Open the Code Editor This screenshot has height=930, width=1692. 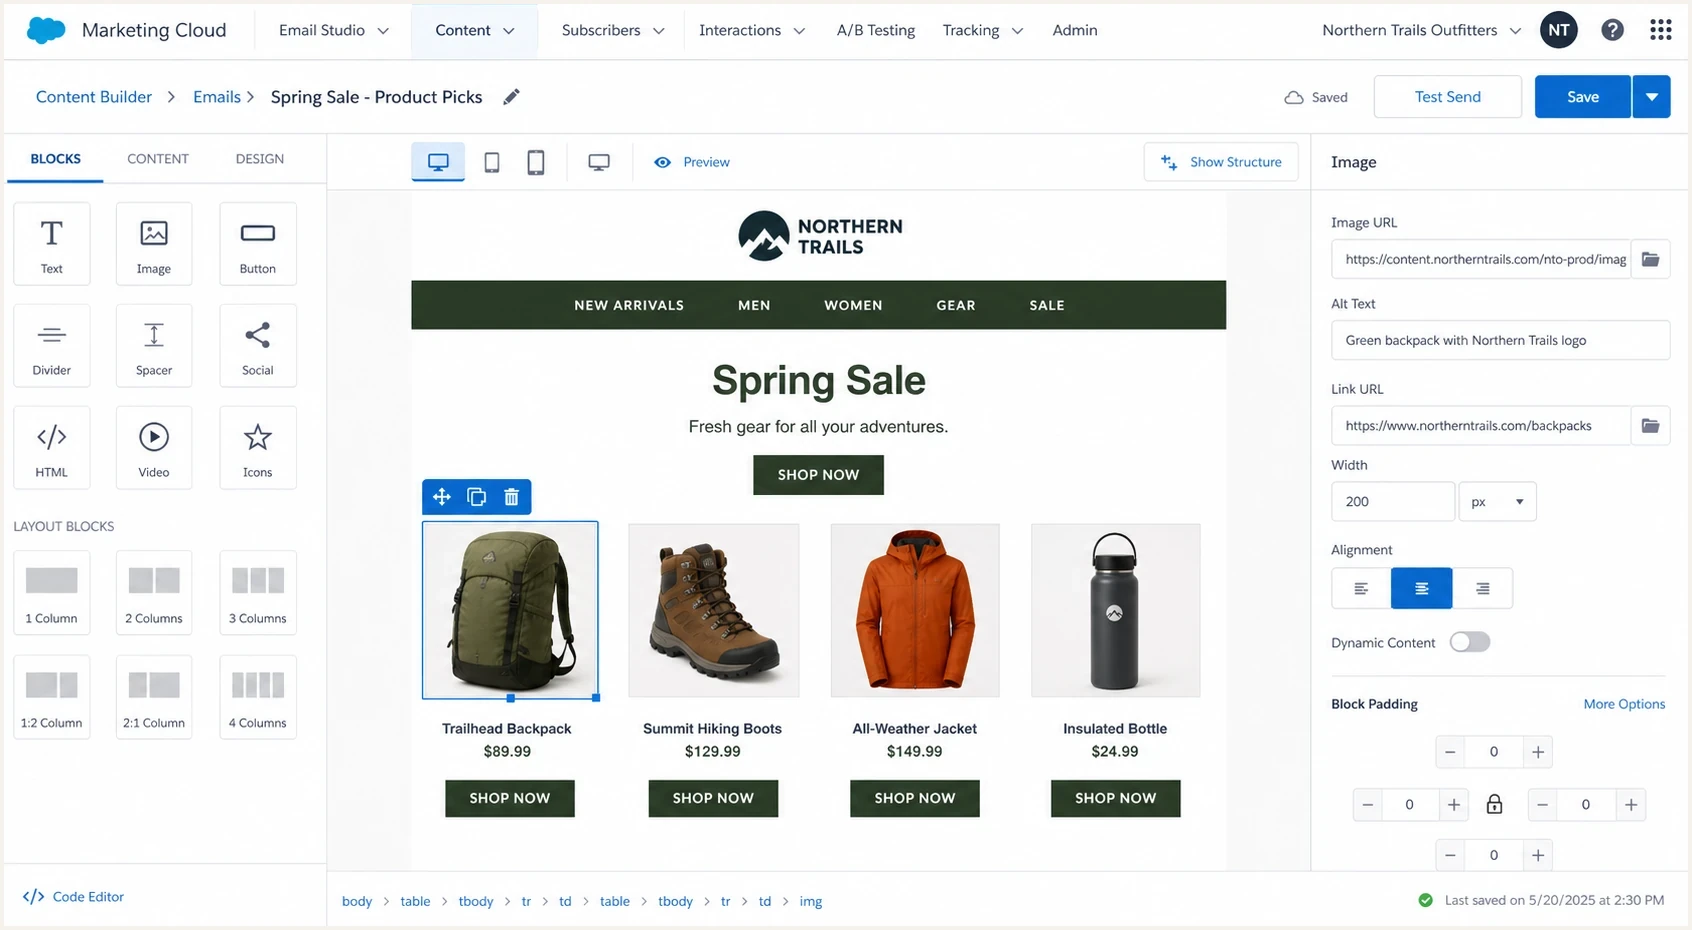(x=74, y=897)
